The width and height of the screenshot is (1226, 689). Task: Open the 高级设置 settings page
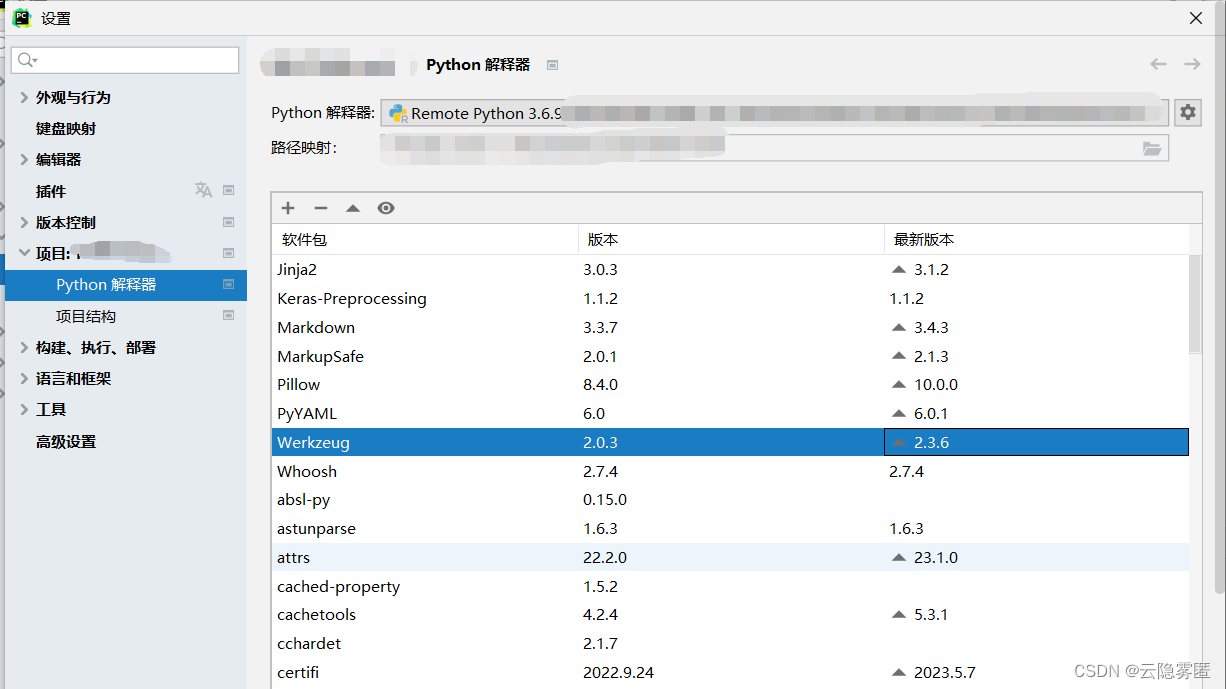tap(66, 441)
